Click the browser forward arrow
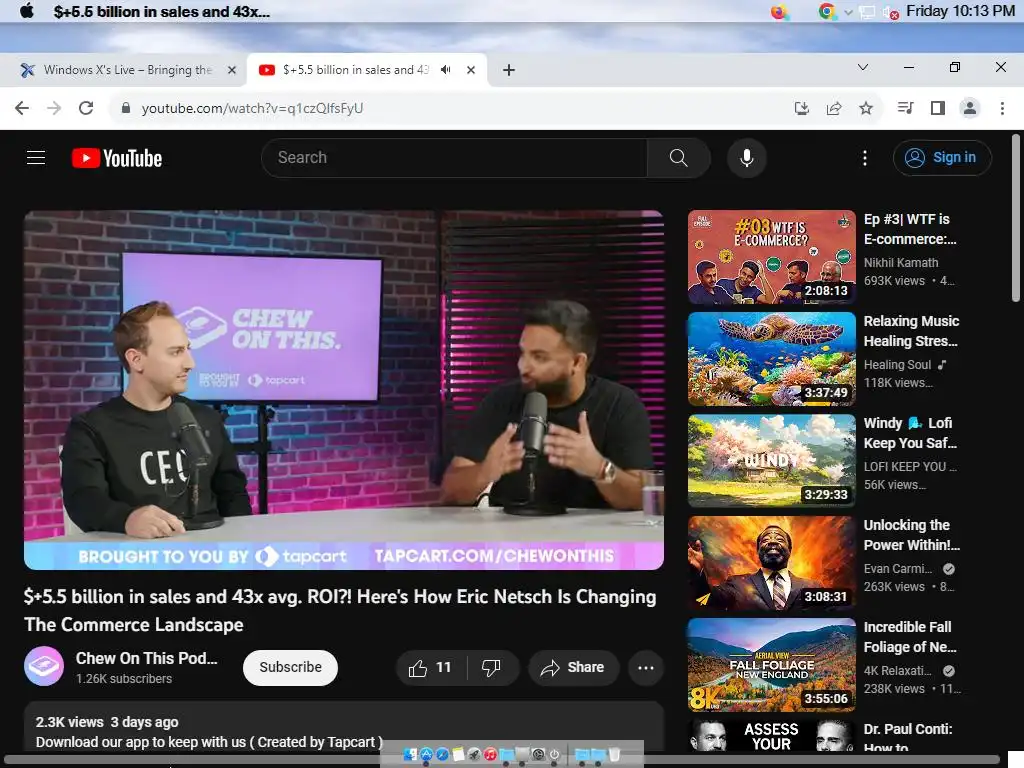This screenshot has height=768, width=1024. [x=54, y=108]
